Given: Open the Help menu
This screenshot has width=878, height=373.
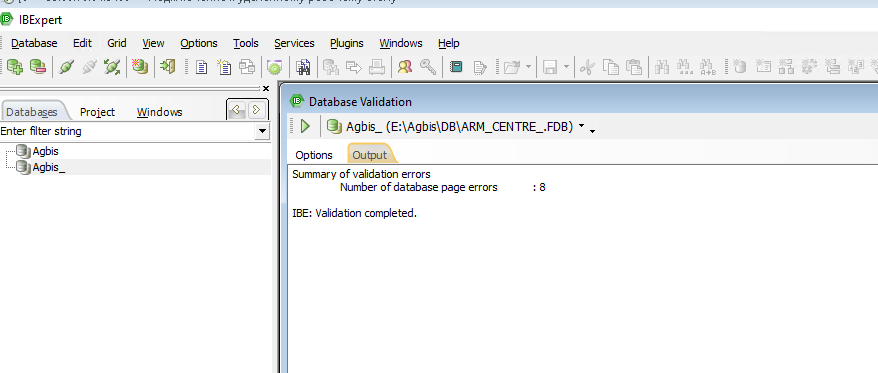Looking at the screenshot, I should click(x=449, y=43).
